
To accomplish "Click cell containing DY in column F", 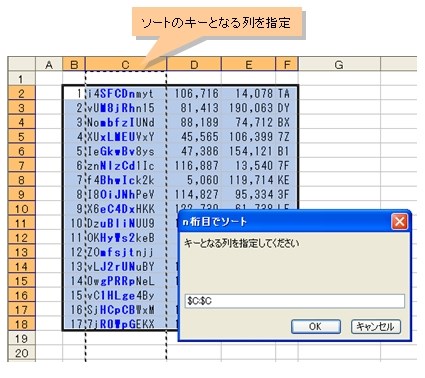I will 287,108.
